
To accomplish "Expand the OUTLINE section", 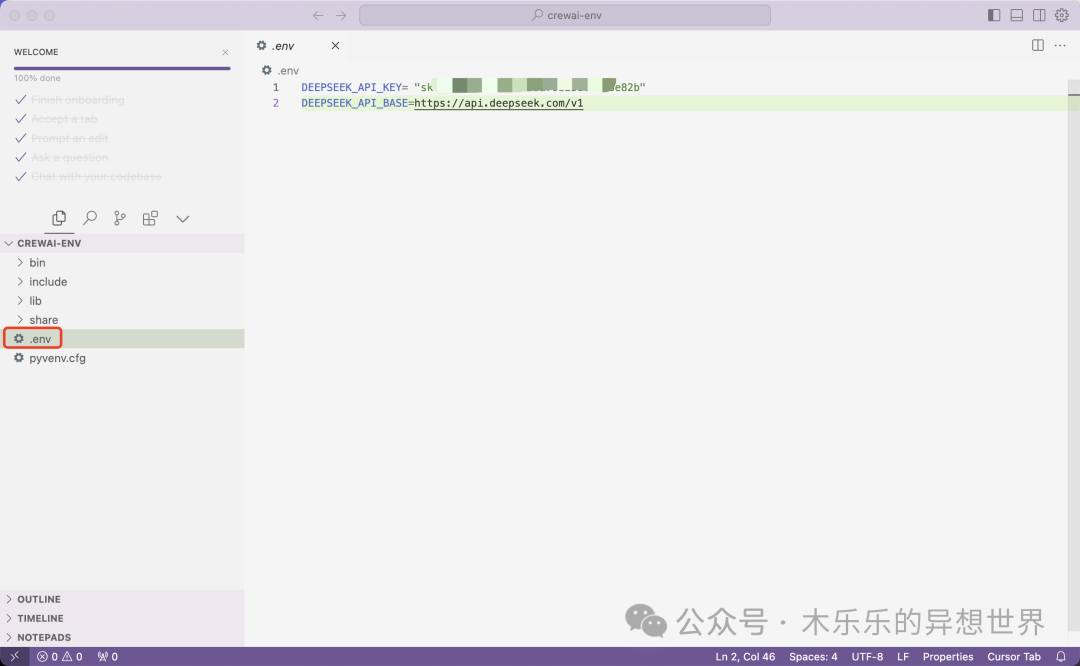I will (x=122, y=599).
